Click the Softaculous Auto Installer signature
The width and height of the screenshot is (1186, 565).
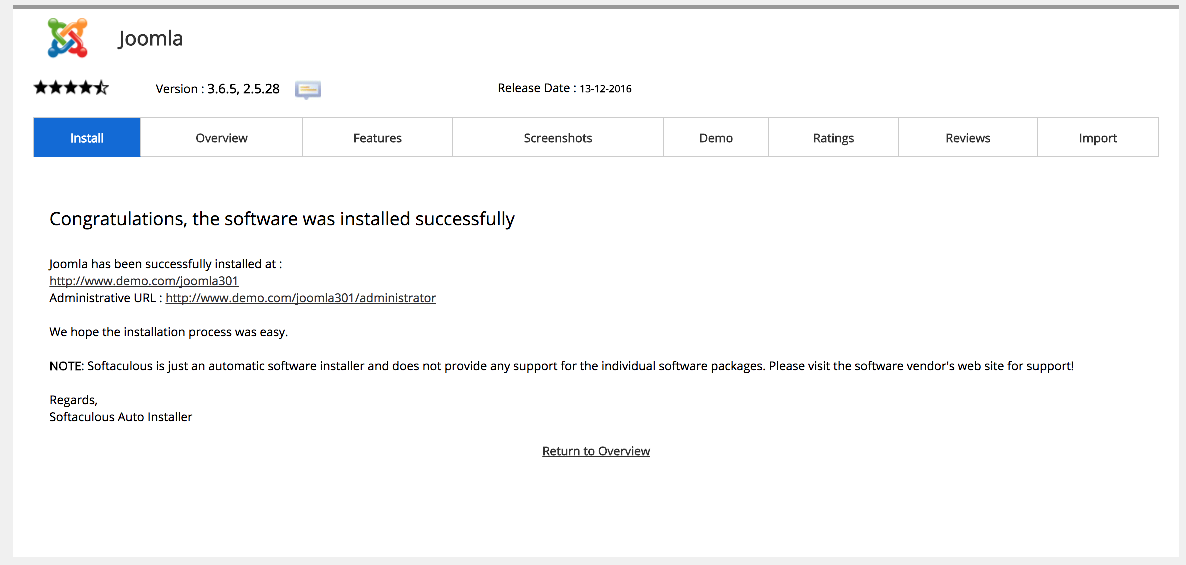(x=120, y=417)
